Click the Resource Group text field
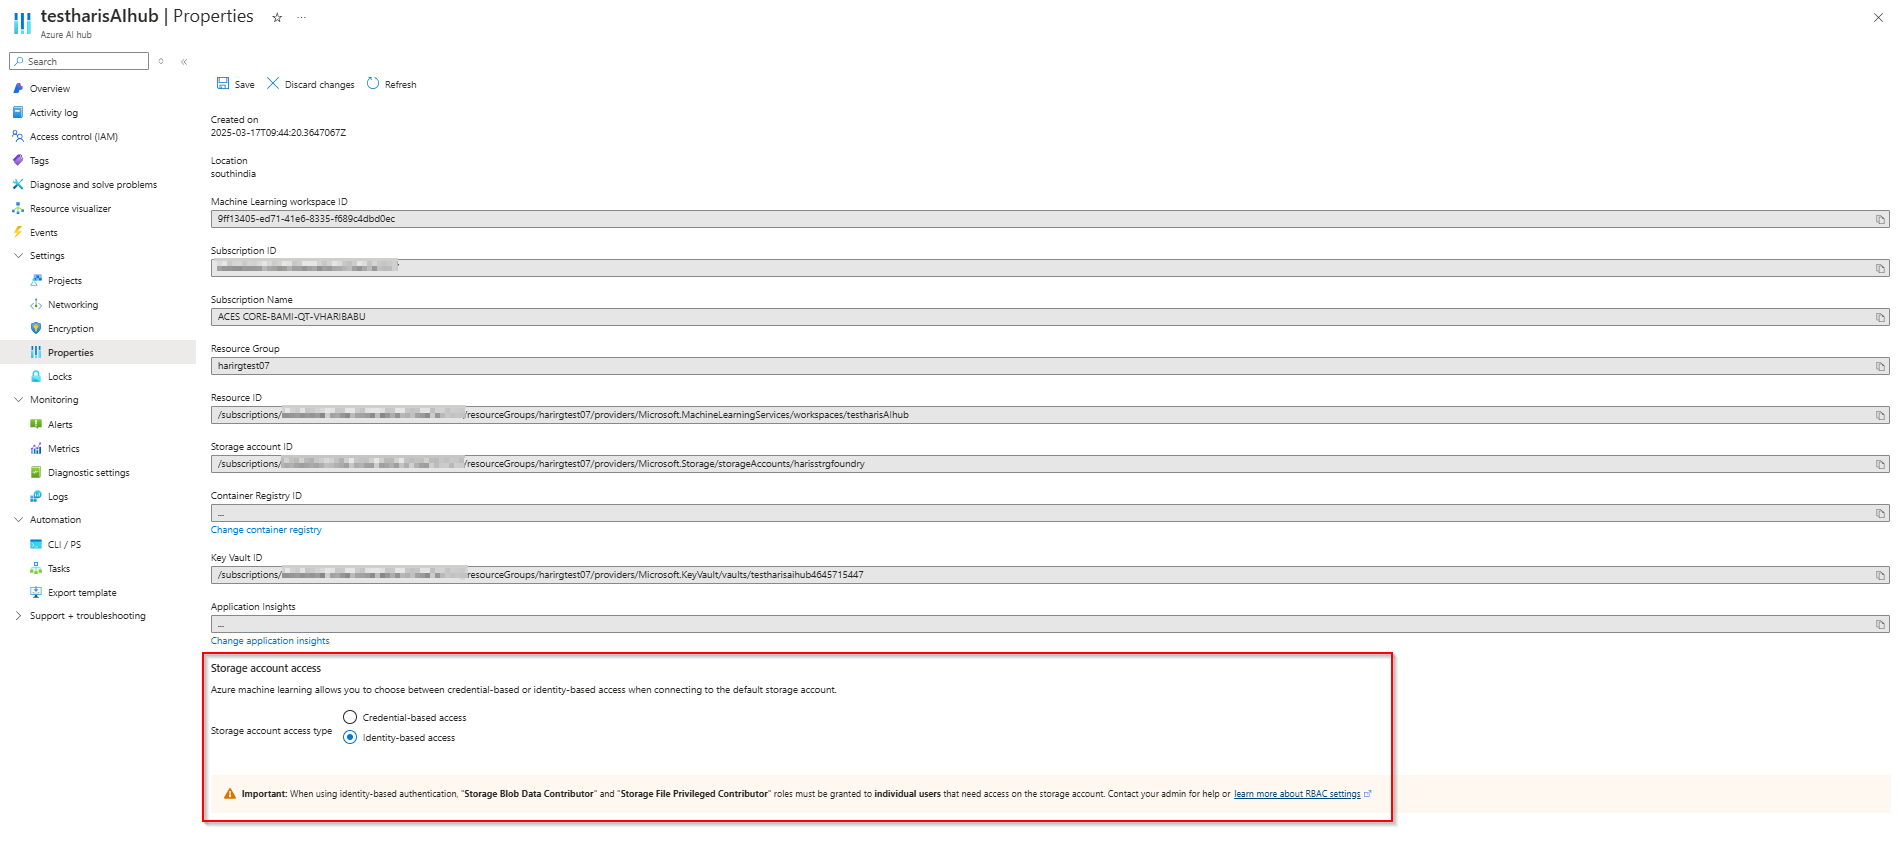 [x=1050, y=366]
